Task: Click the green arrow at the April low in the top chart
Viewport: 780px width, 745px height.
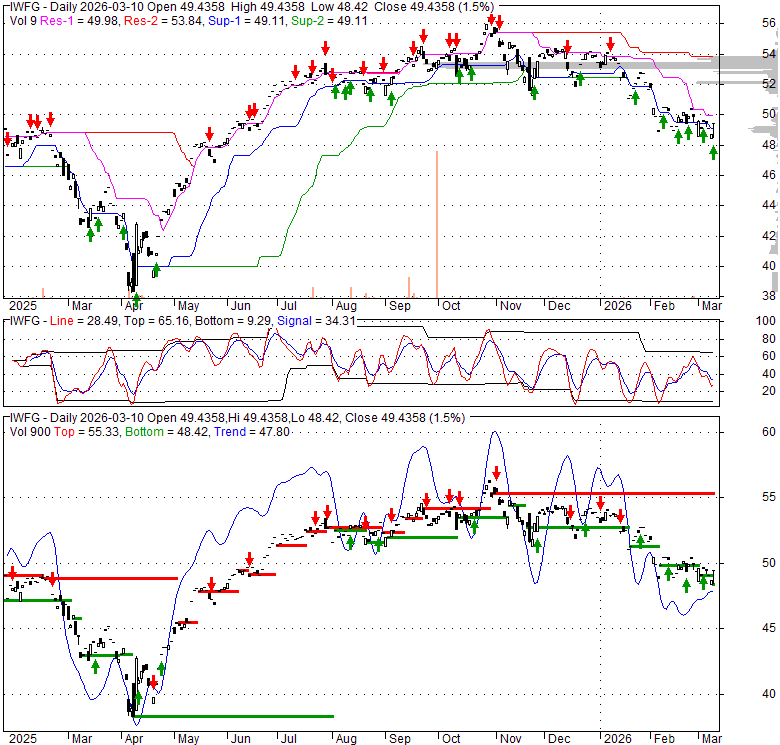Action: click(x=136, y=298)
